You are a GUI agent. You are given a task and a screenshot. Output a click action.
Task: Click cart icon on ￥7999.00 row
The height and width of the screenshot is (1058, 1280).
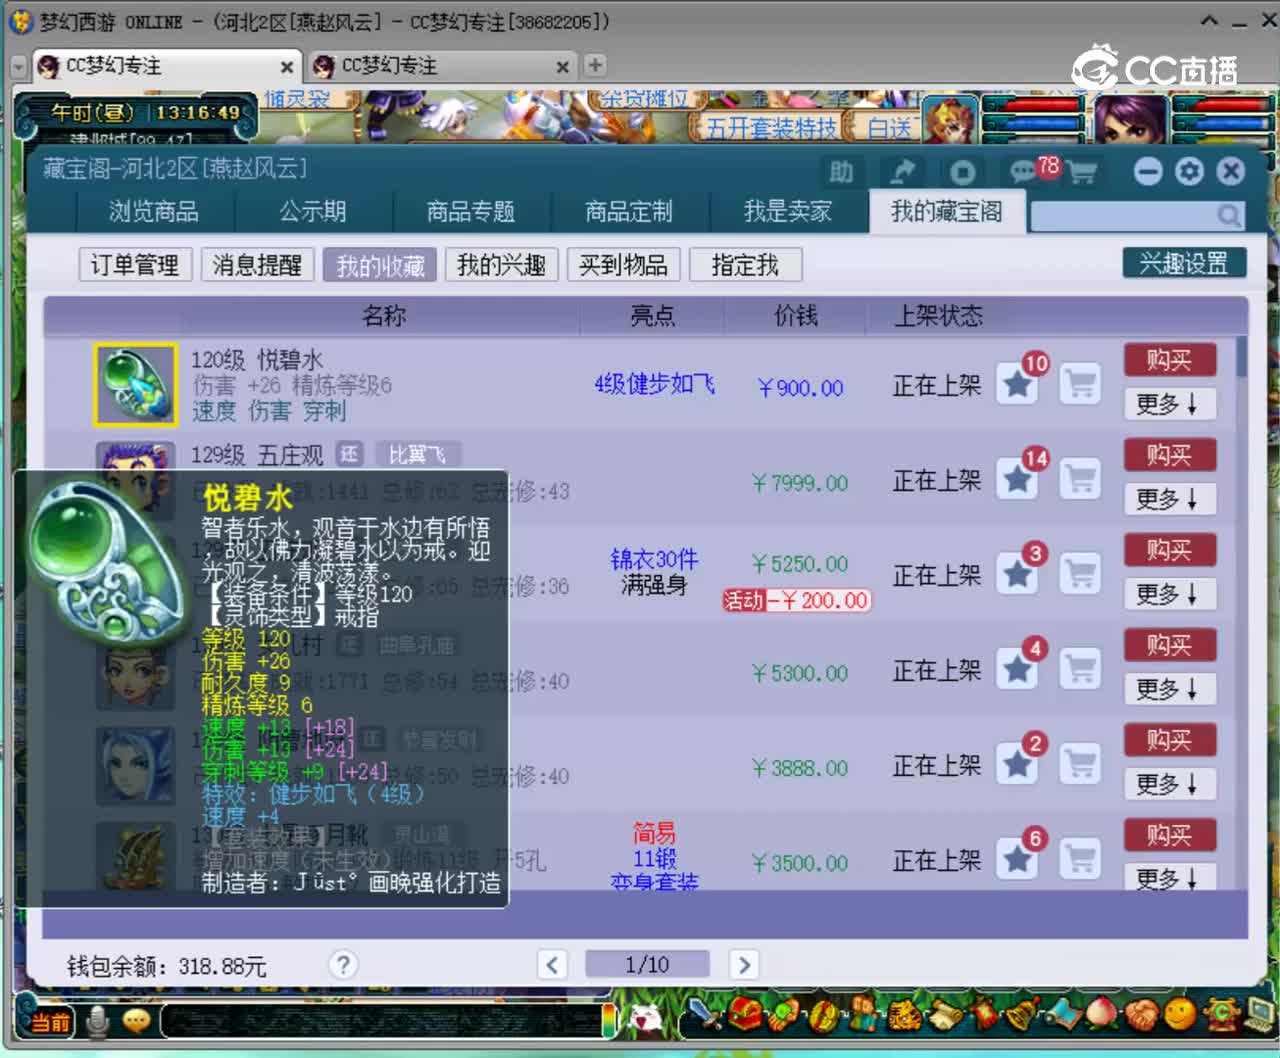1080,479
